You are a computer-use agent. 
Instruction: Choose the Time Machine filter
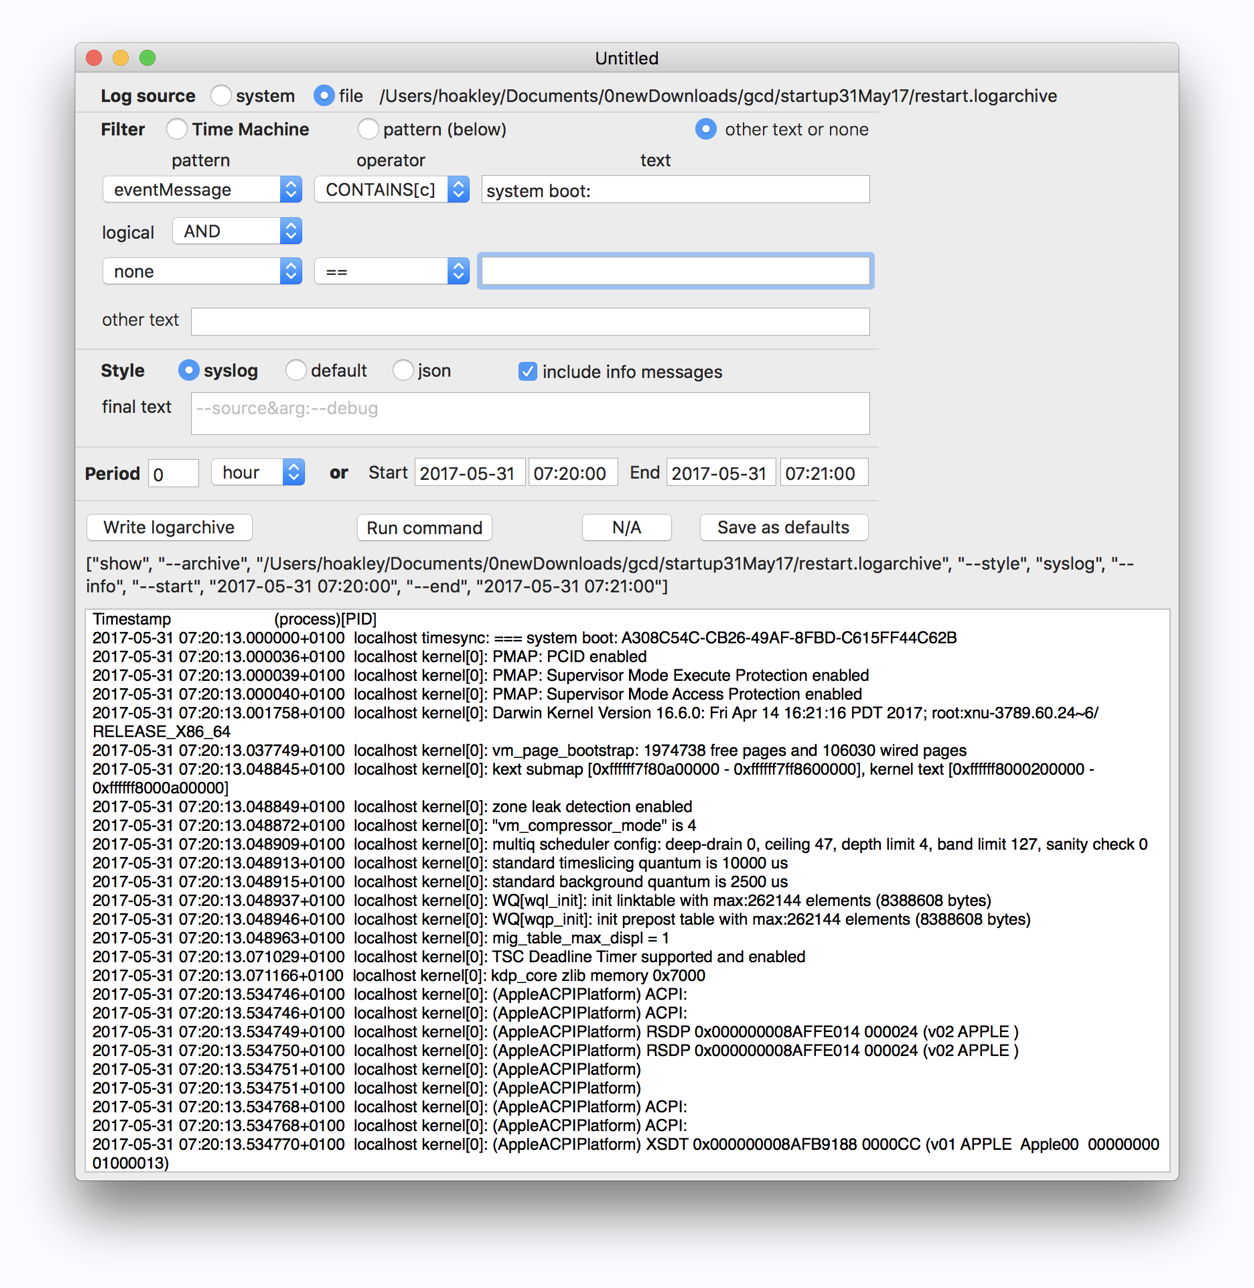coord(176,129)
